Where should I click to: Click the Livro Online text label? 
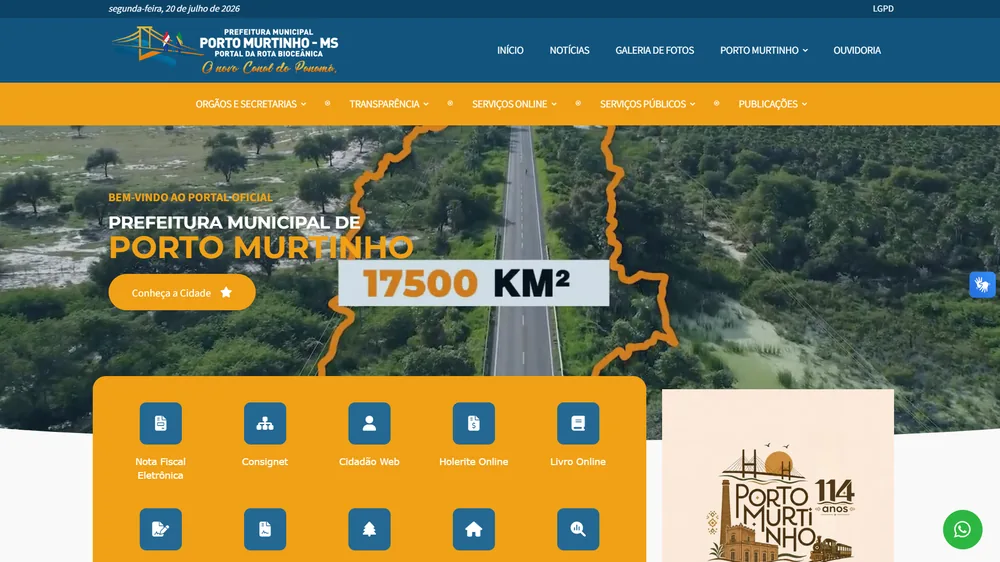578,461
